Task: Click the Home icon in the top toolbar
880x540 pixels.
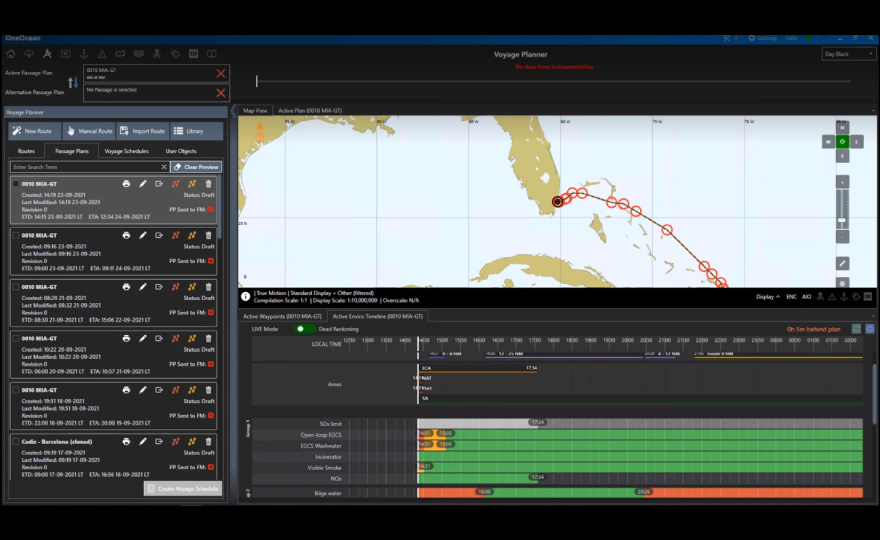Action: (x=10, y=54)
